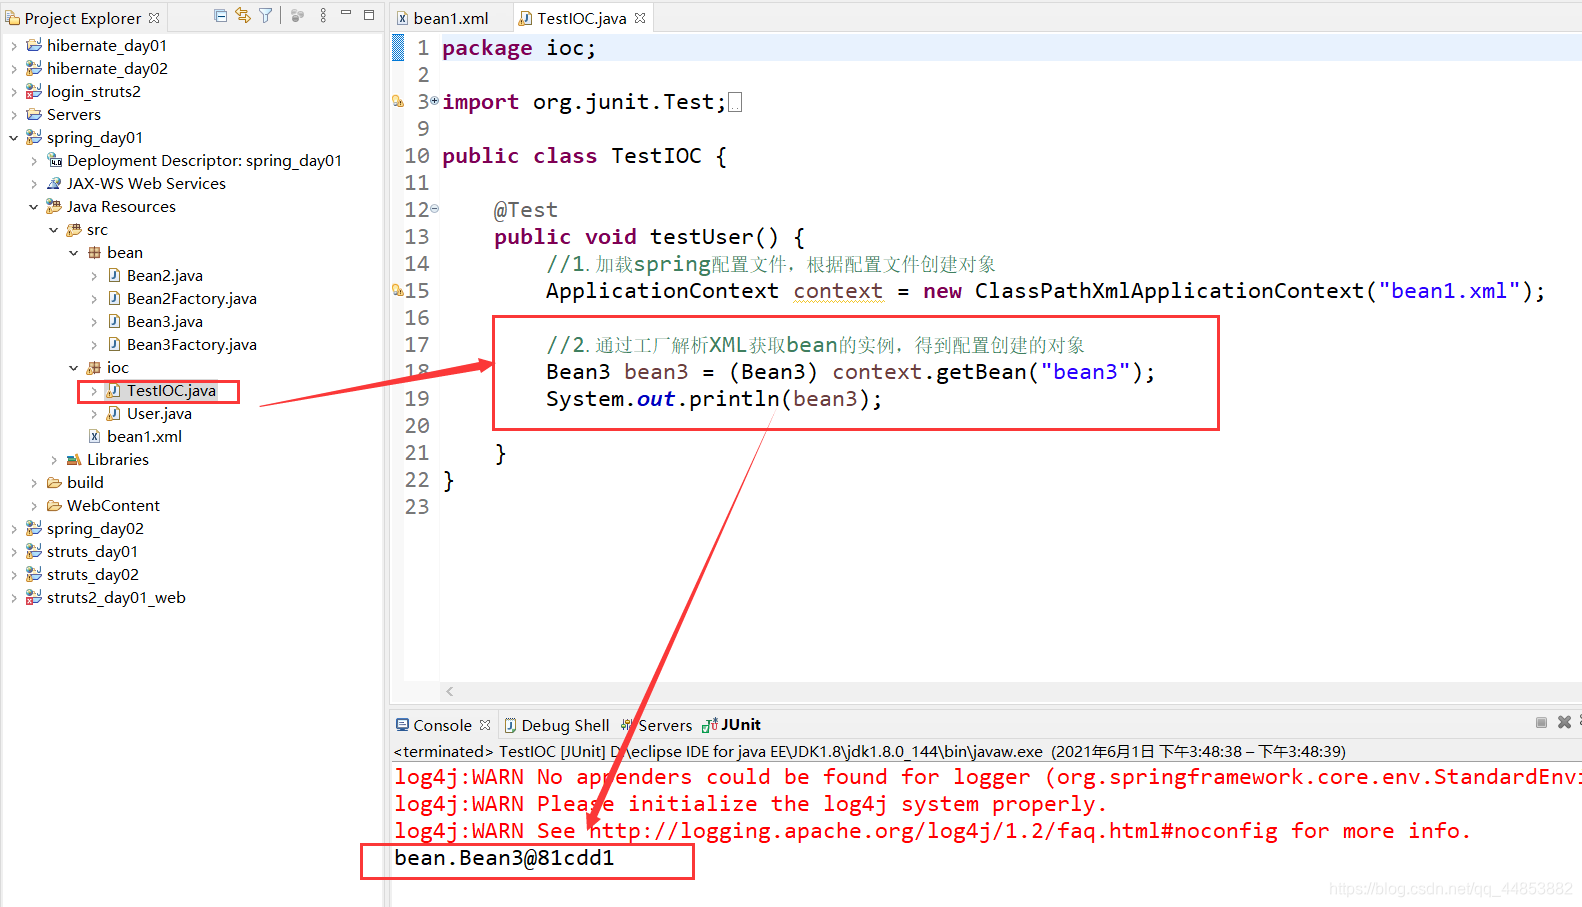Click the "bean1.xml" string in line 15
This screenshot has height=907, width=1582.
1449,291
